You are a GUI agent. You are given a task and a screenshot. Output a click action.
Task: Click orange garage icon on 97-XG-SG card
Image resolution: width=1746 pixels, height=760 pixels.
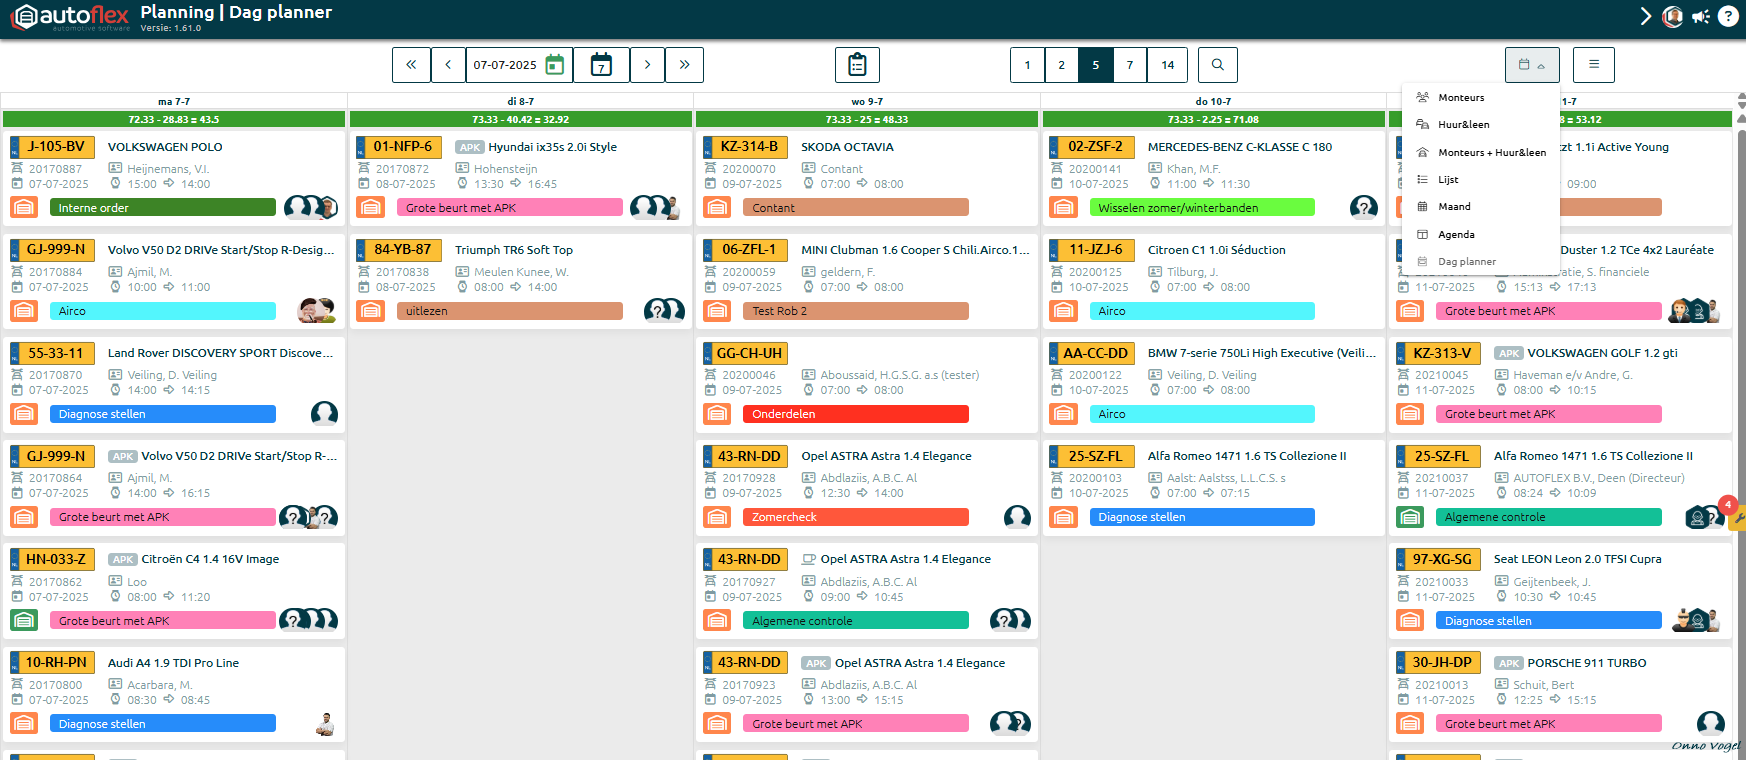click(x=1410, y=620)
